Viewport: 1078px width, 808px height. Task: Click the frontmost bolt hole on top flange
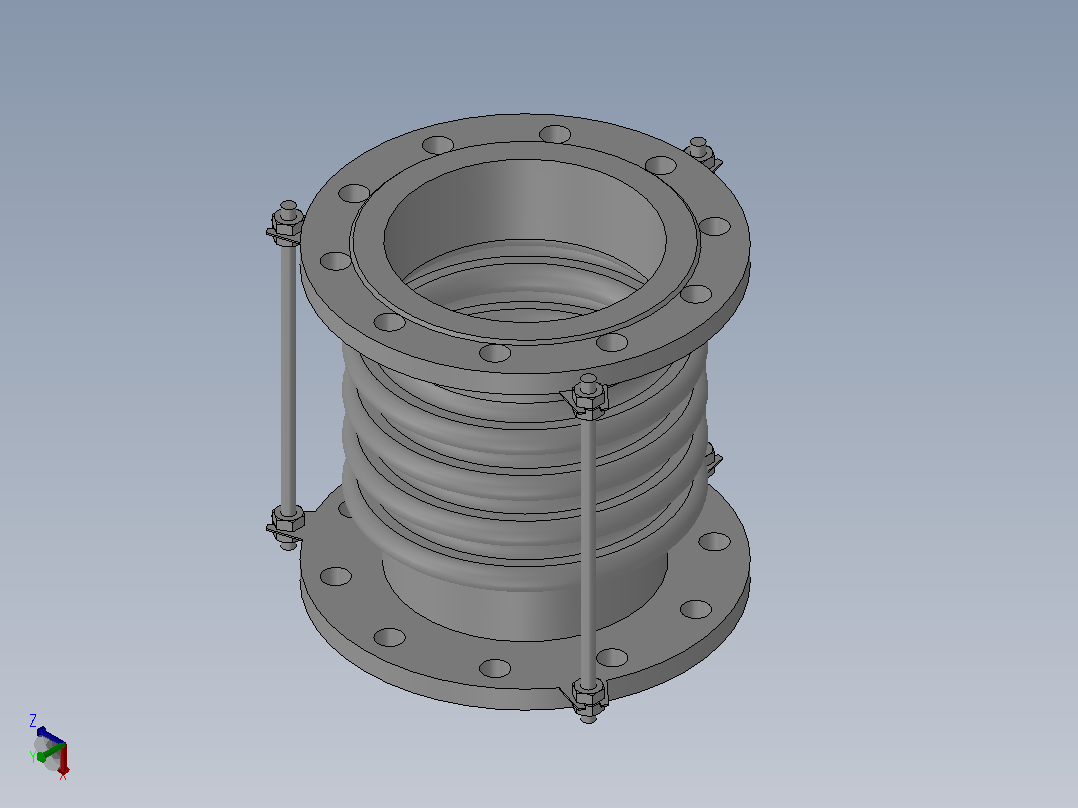[495, 353]
